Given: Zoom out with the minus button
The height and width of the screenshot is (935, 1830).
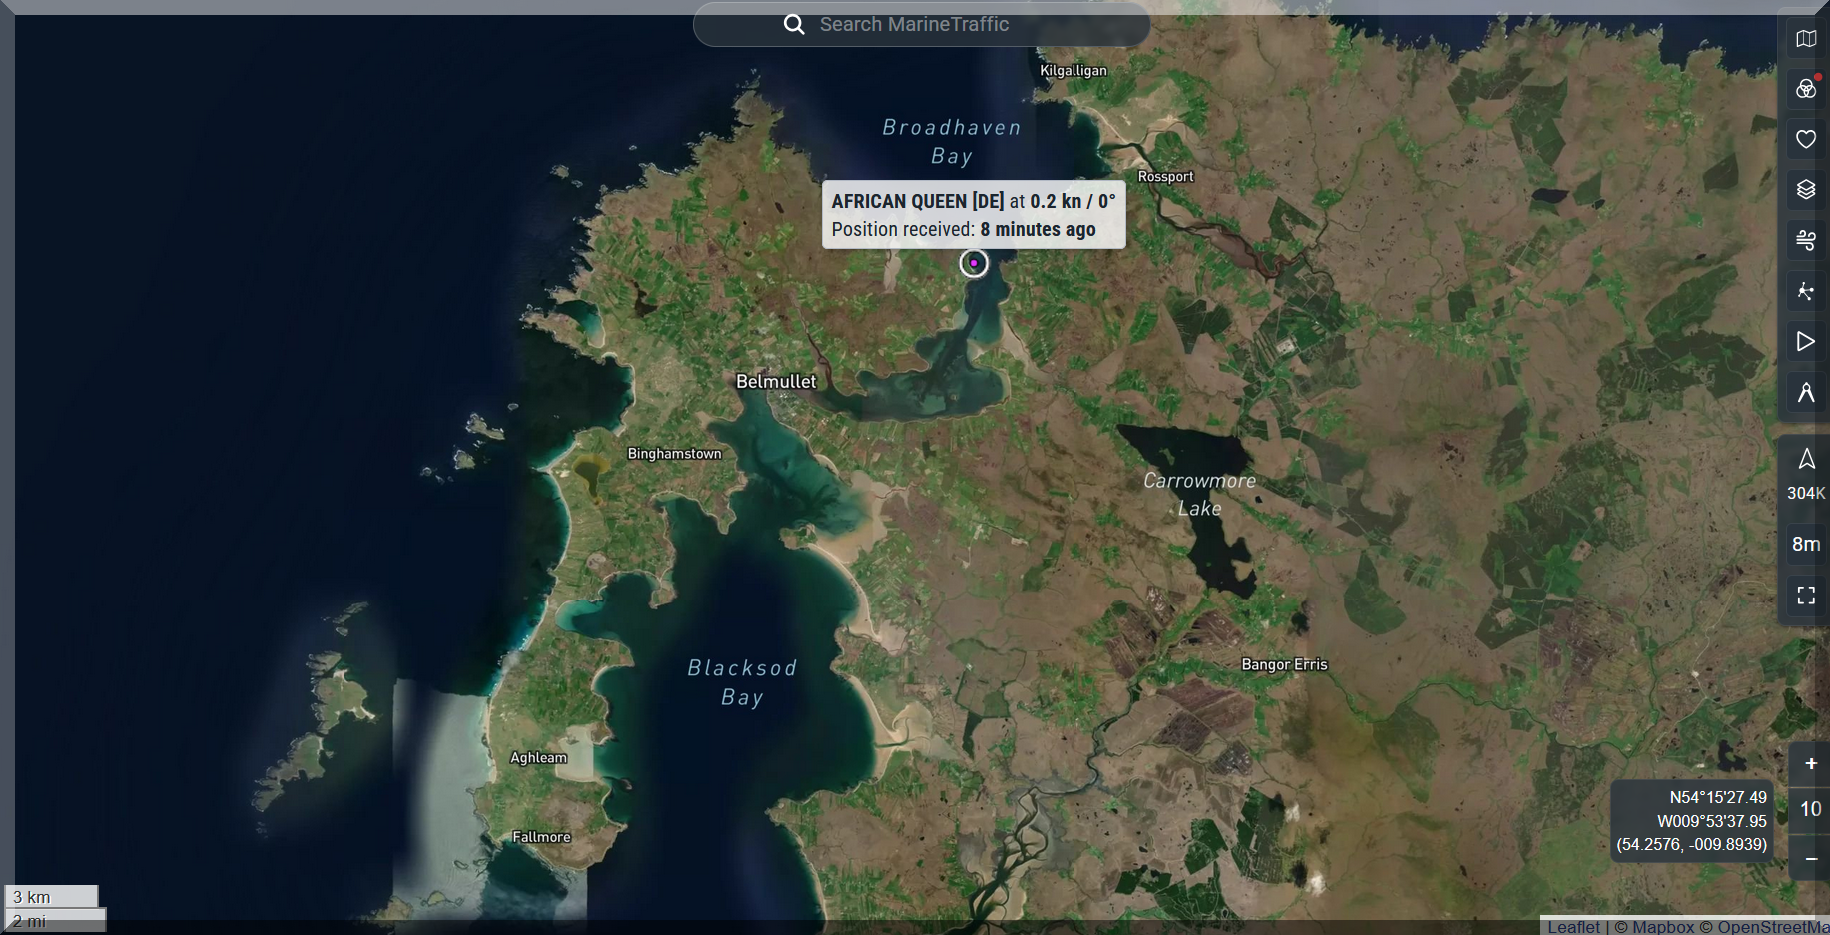Looking at the screenshot, I should (x=1810, y=859).
